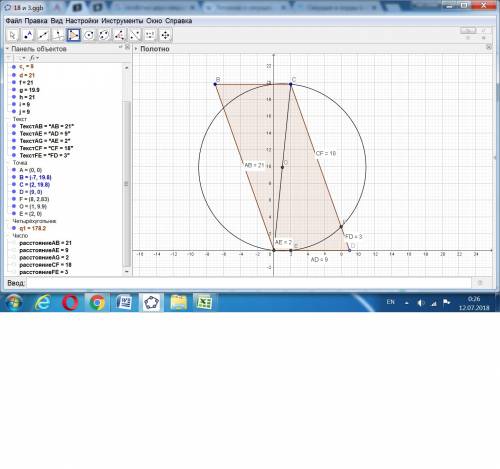Image resolution: width=500 pixels, height=469 pixels.
Task: Collapse the Текст group in objects panel
Action: coord(8,119)
